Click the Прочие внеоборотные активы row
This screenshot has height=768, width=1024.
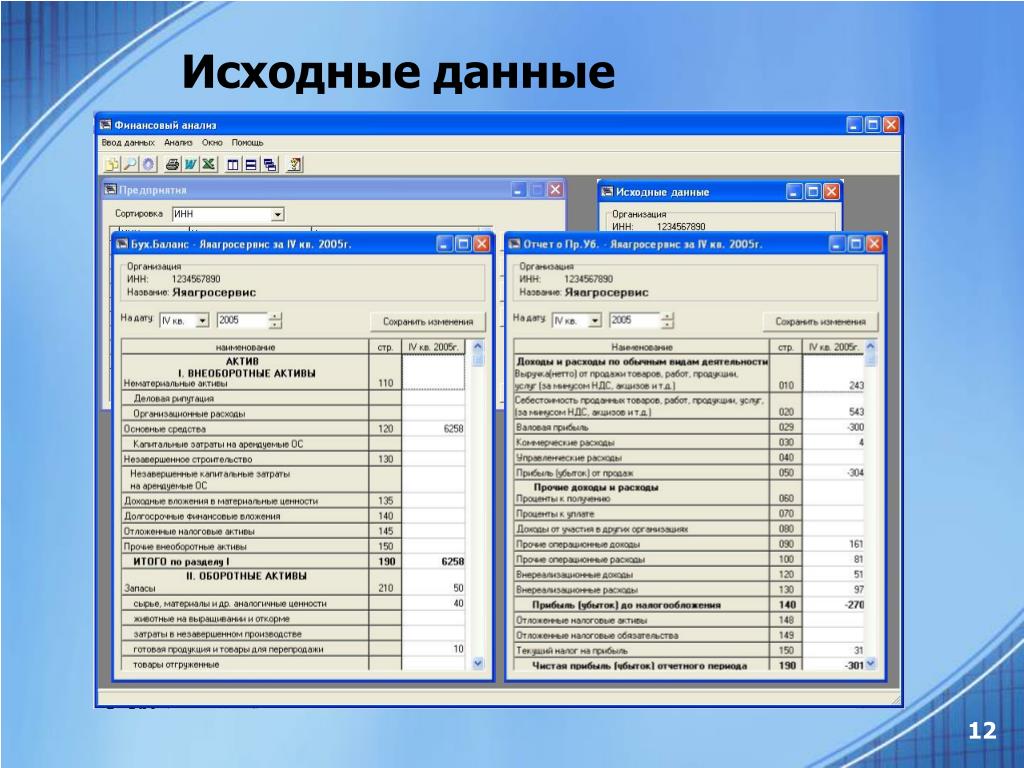(246, 547)
